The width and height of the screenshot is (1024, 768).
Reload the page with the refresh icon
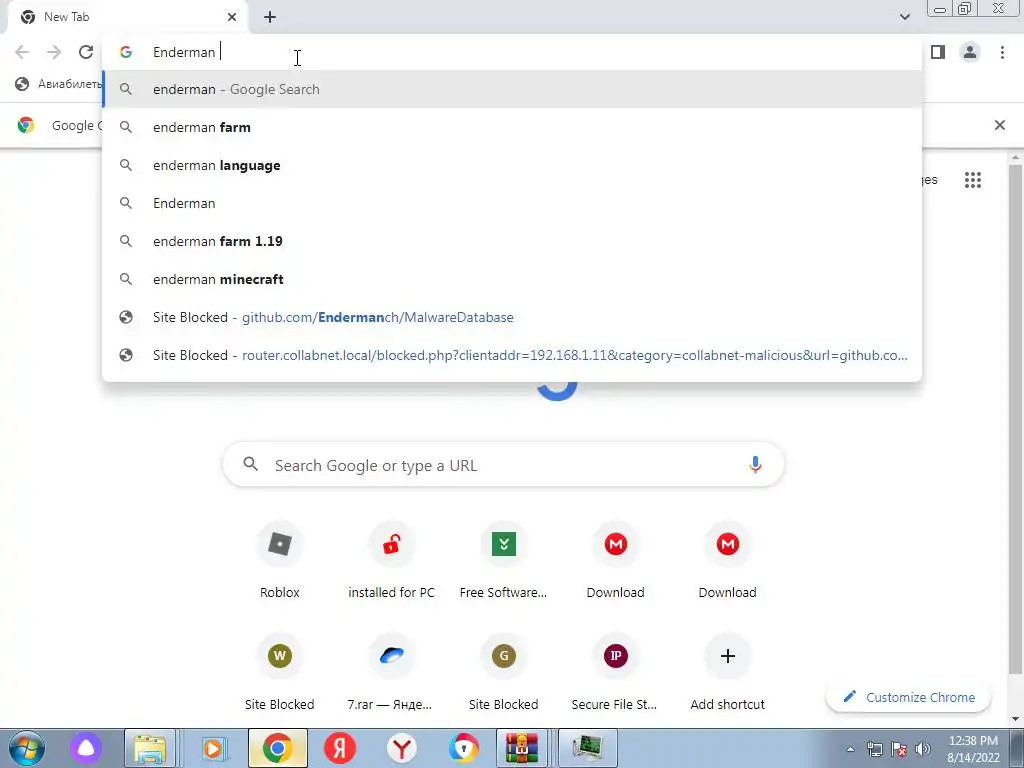coord(86,52)
